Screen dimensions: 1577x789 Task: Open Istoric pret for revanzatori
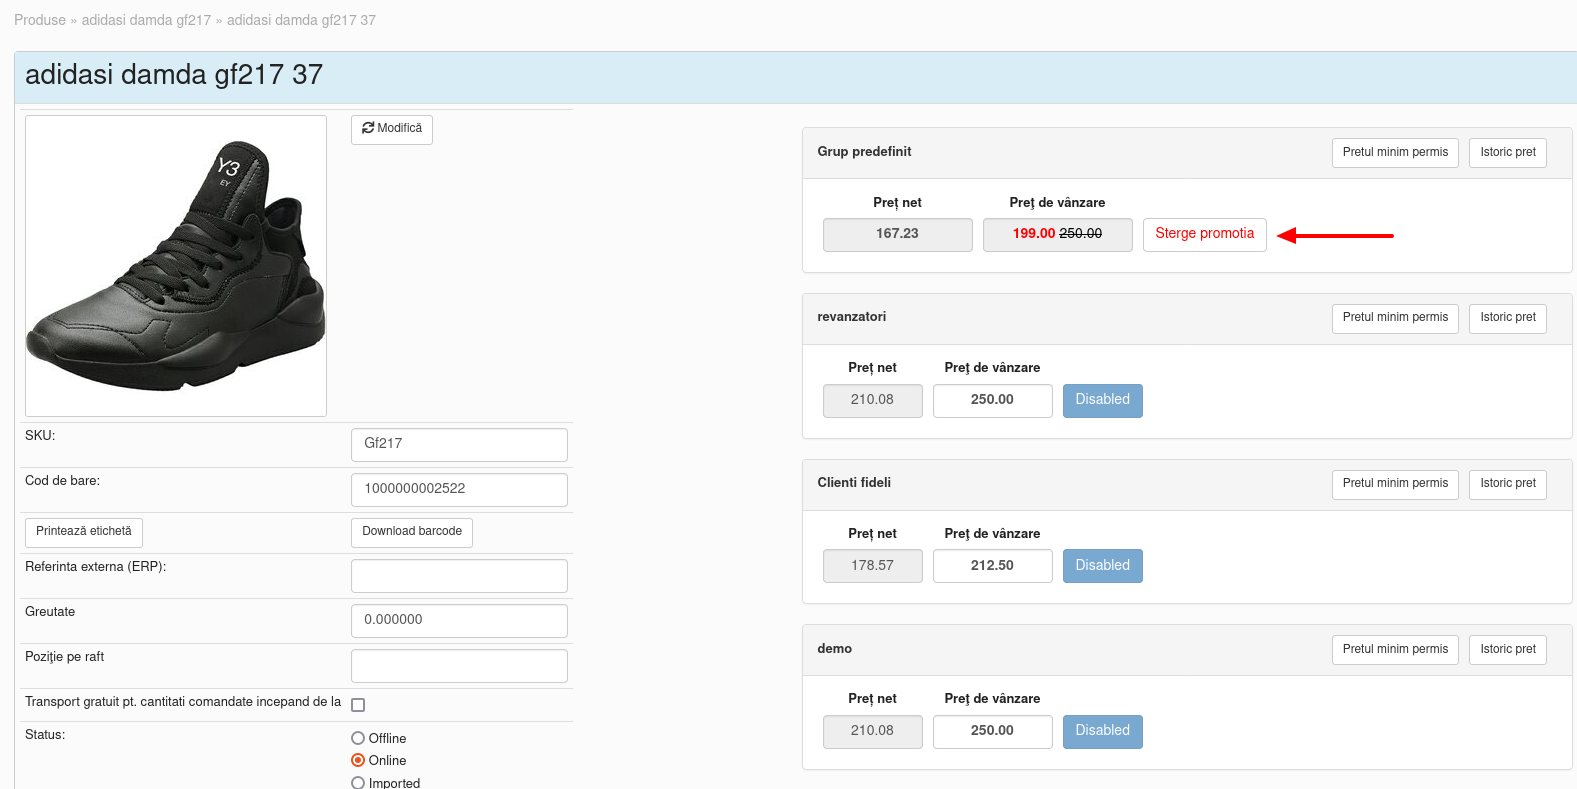1508,318
